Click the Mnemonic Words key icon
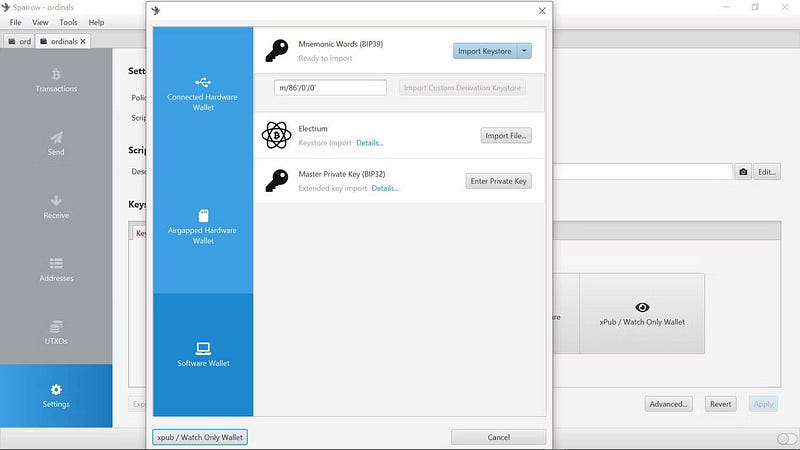The height and width of the screenshot is (450, 800). (277, 51)
